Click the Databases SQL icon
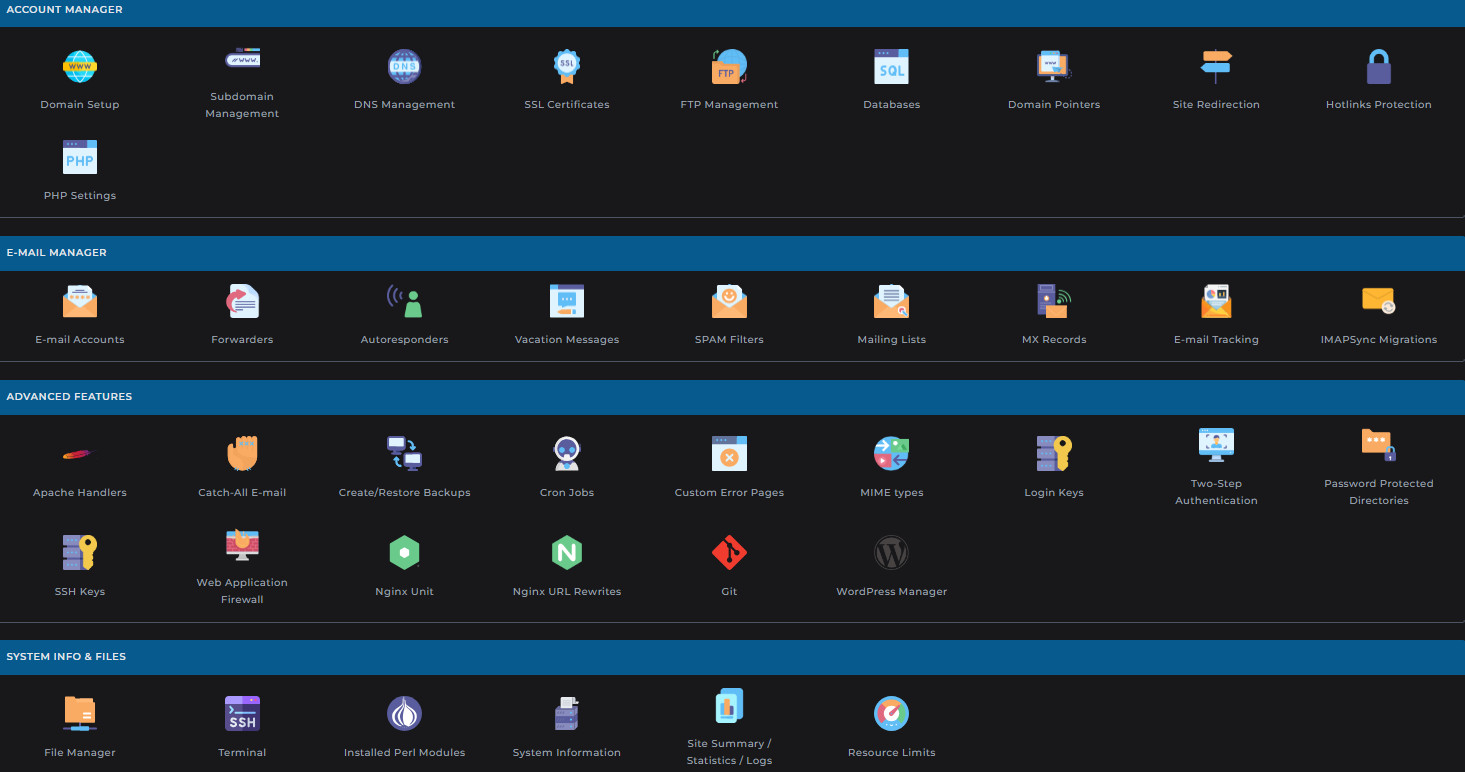Viewport: 1465px width, 772px height. pos(891,67)
